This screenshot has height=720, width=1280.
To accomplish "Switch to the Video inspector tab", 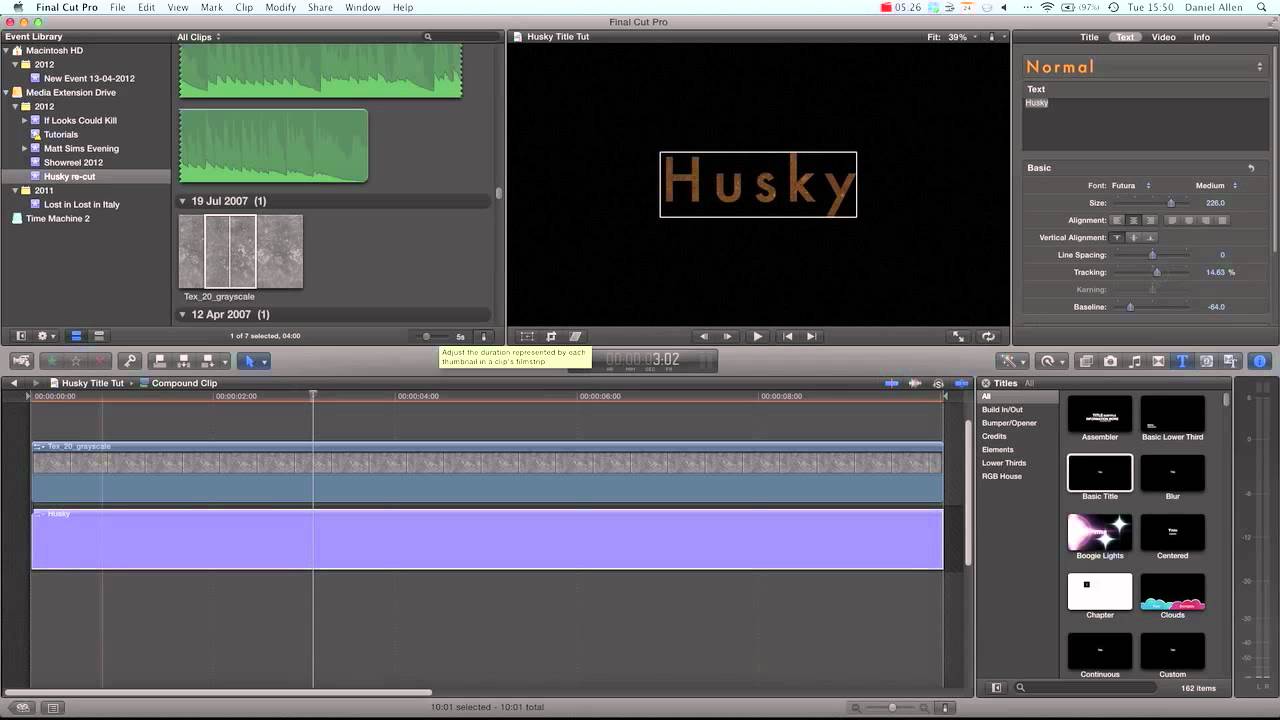I will pos(1163,37).
